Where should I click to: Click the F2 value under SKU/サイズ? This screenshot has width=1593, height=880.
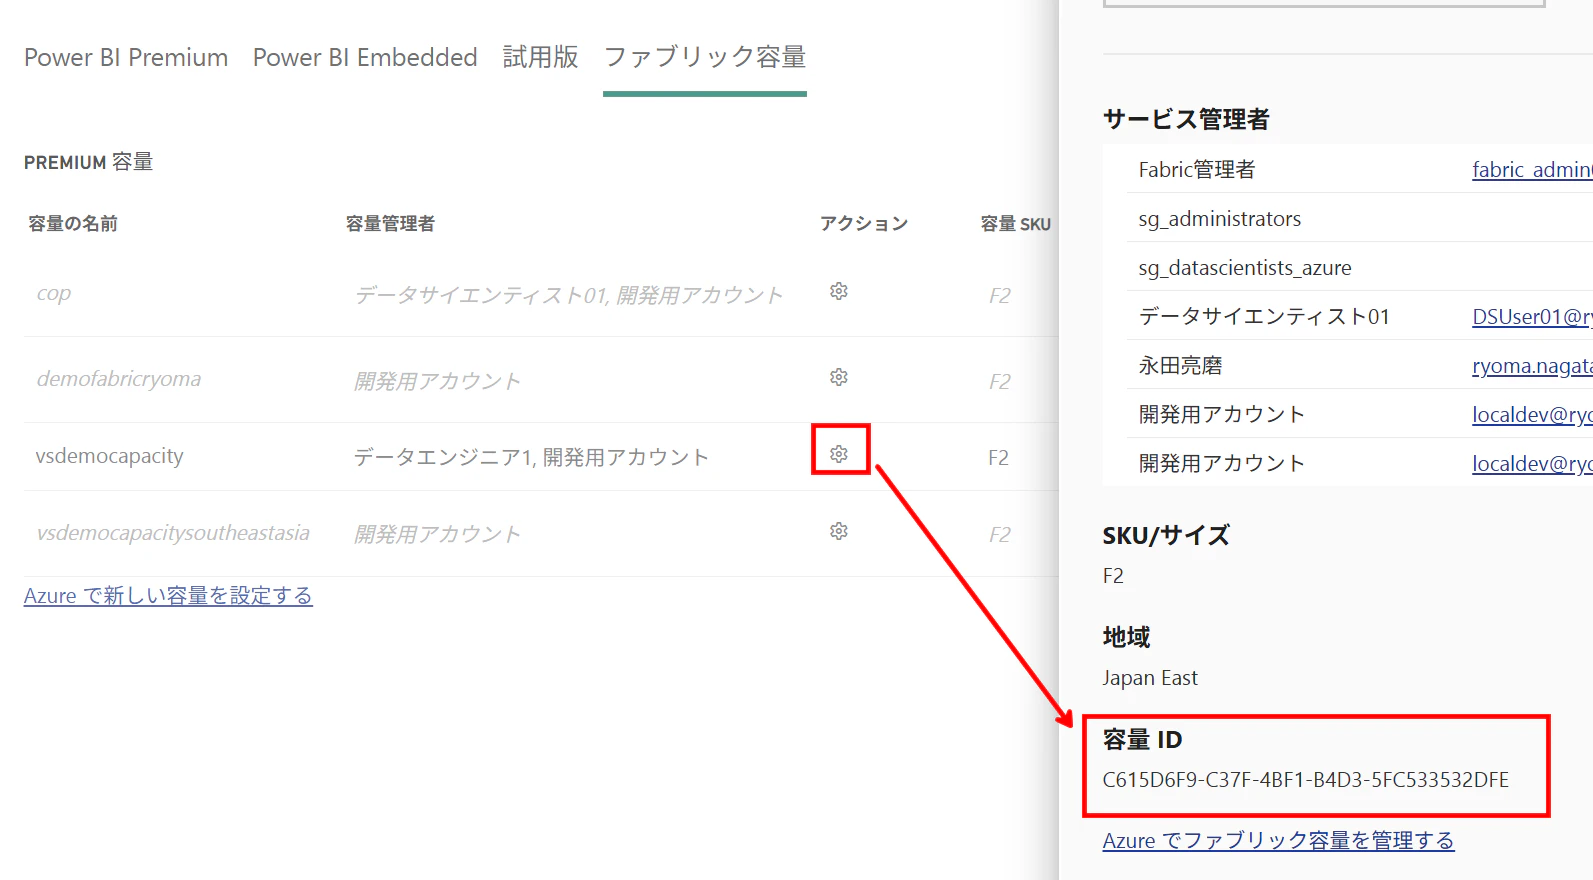coord(1113,576)
